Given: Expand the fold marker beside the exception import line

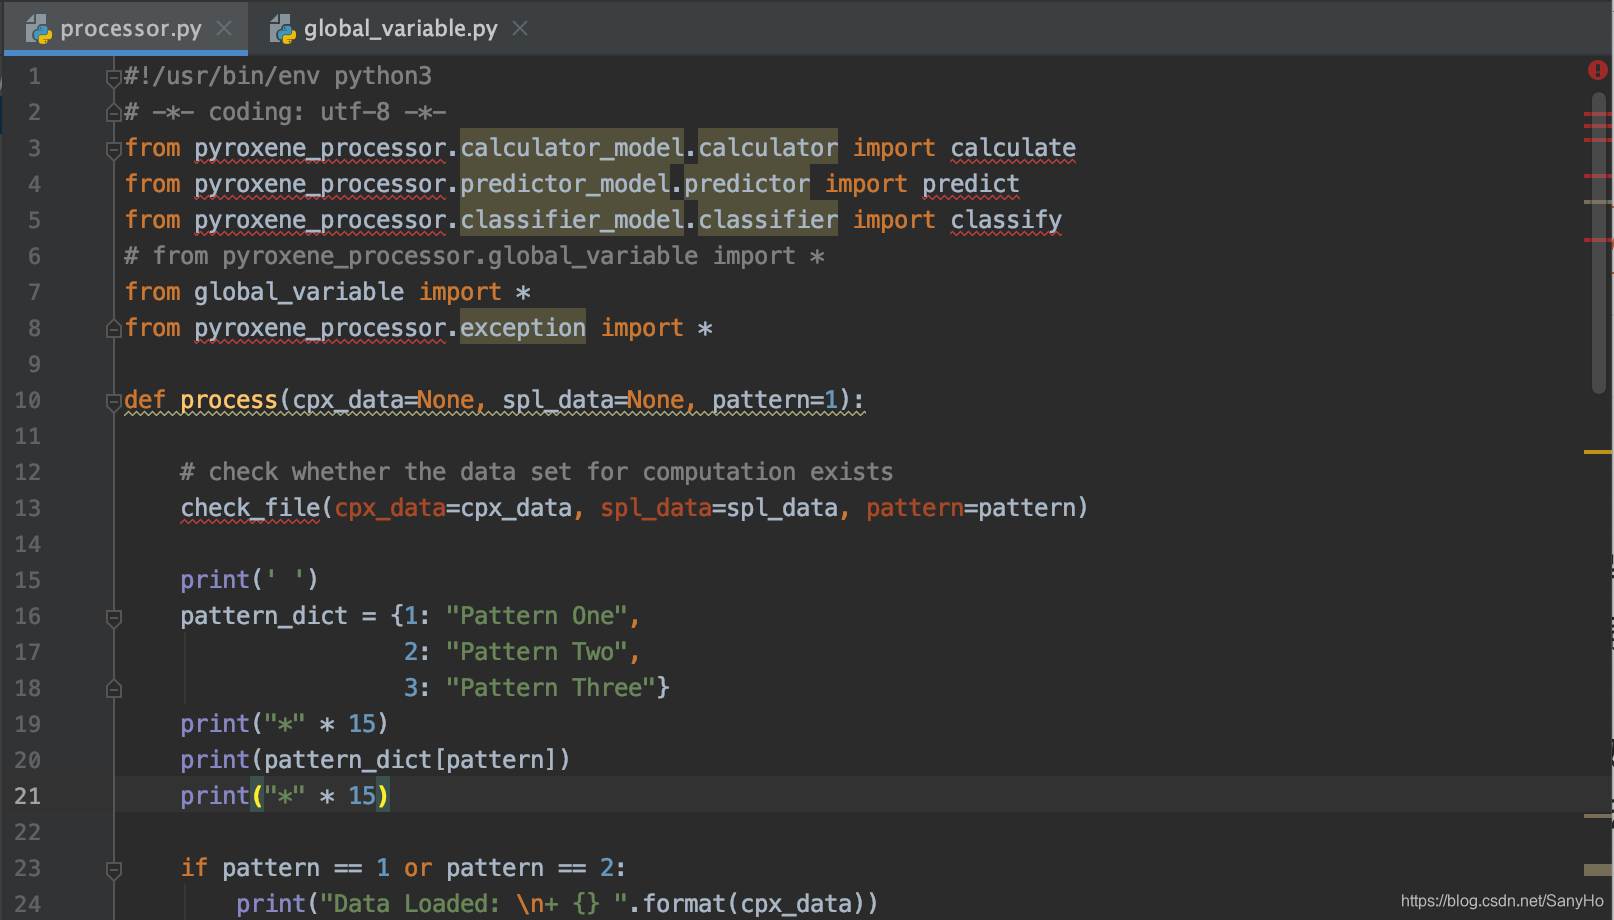Looking at the screenshot, I should tap(113, 327).
